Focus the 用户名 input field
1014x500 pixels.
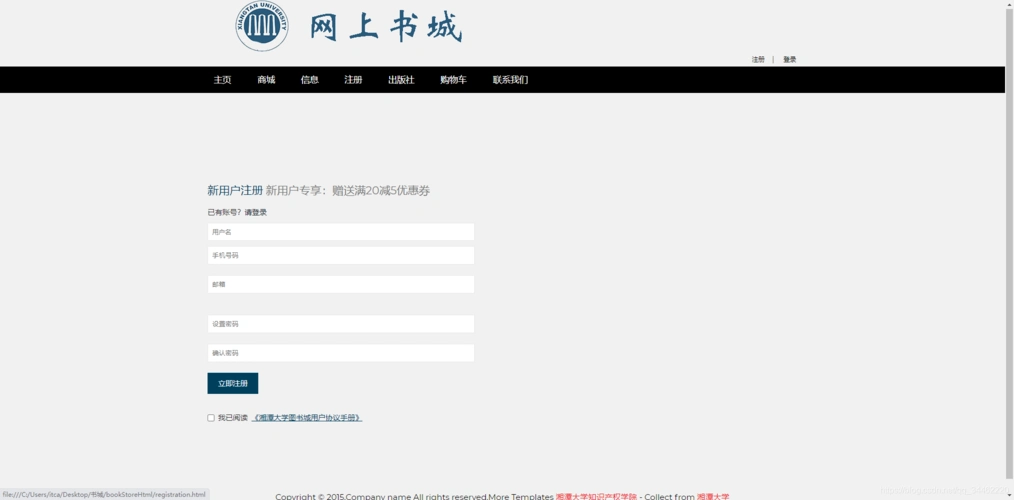click(341, 232)
